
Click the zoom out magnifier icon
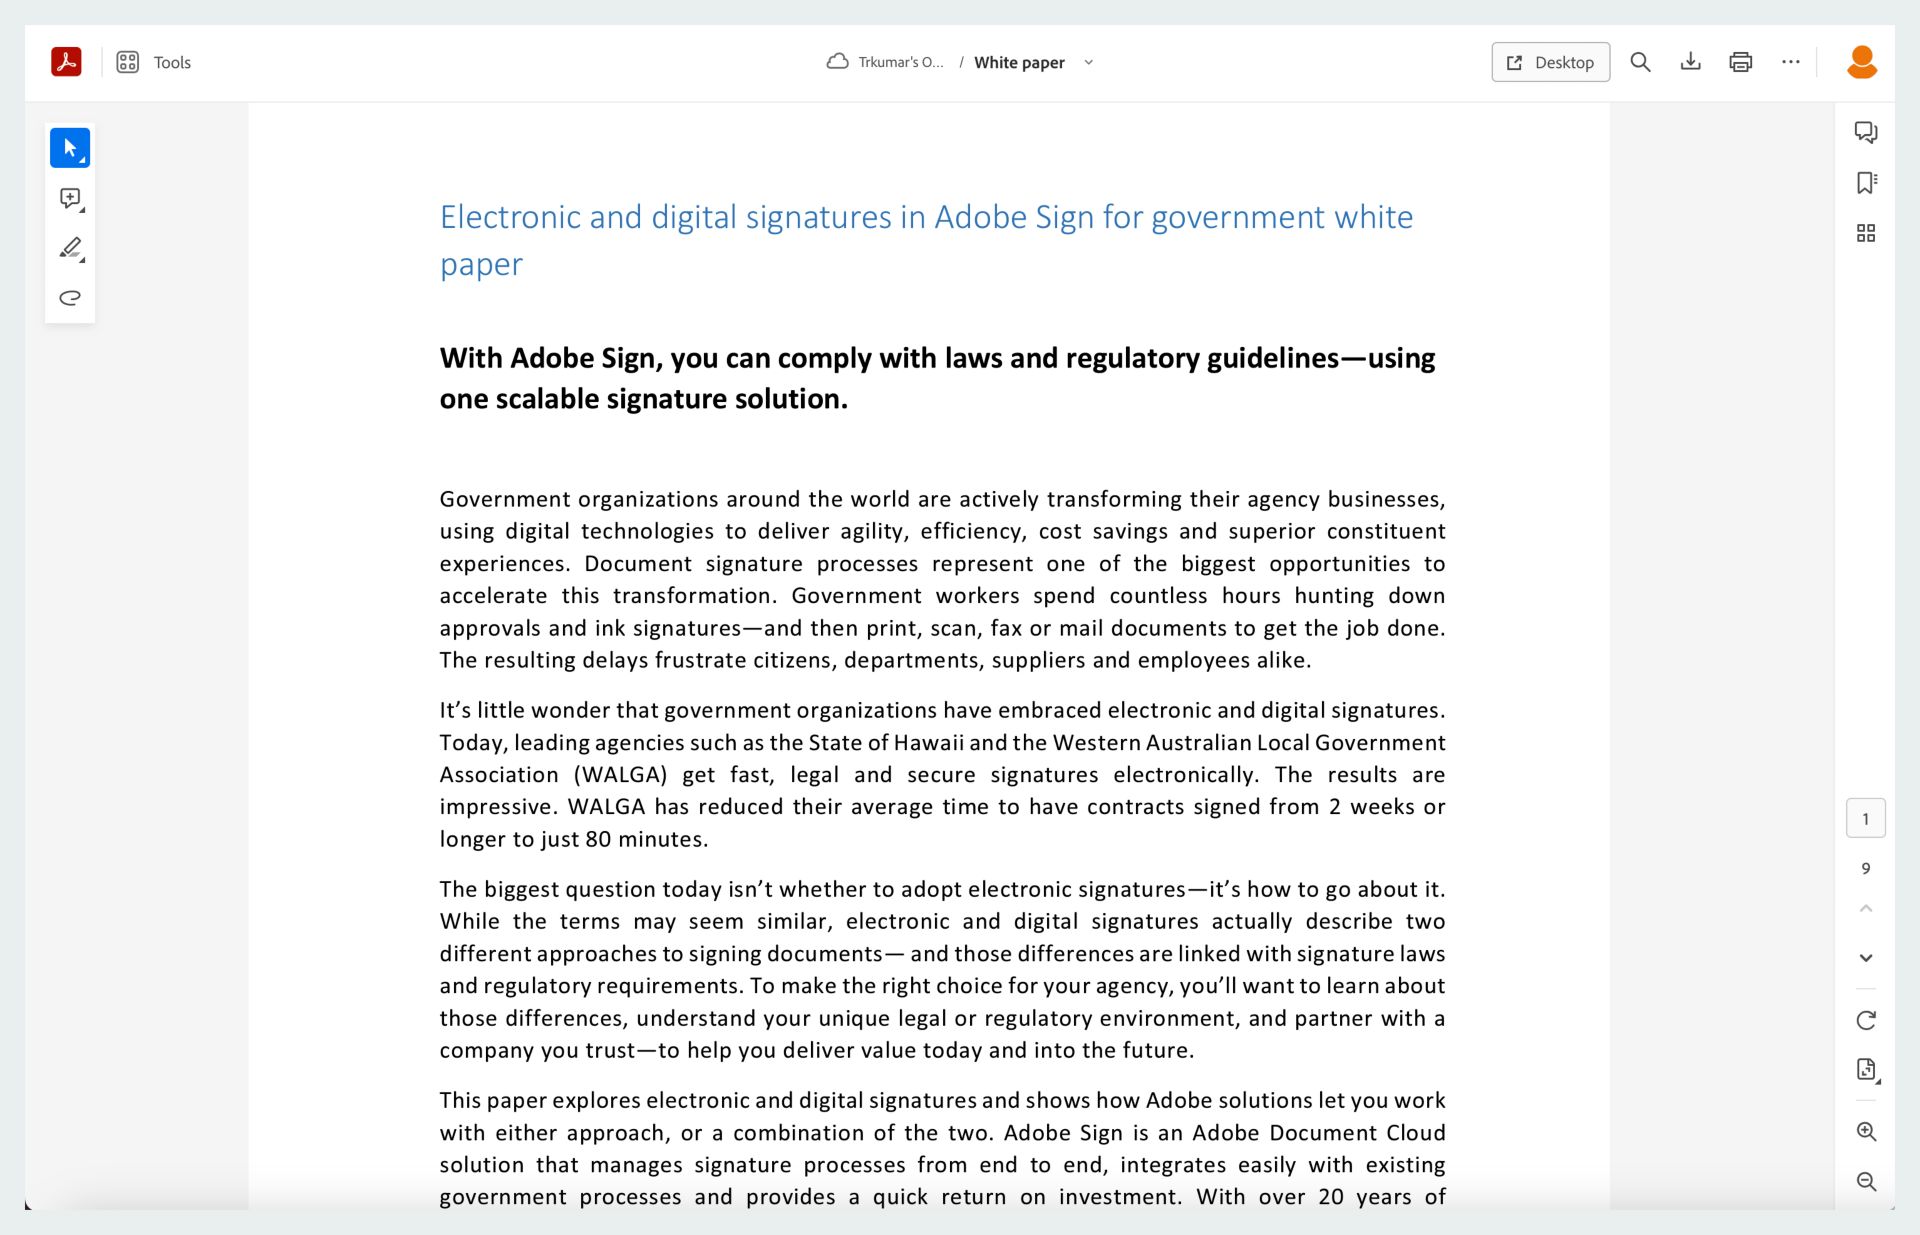(1867, 1180)
